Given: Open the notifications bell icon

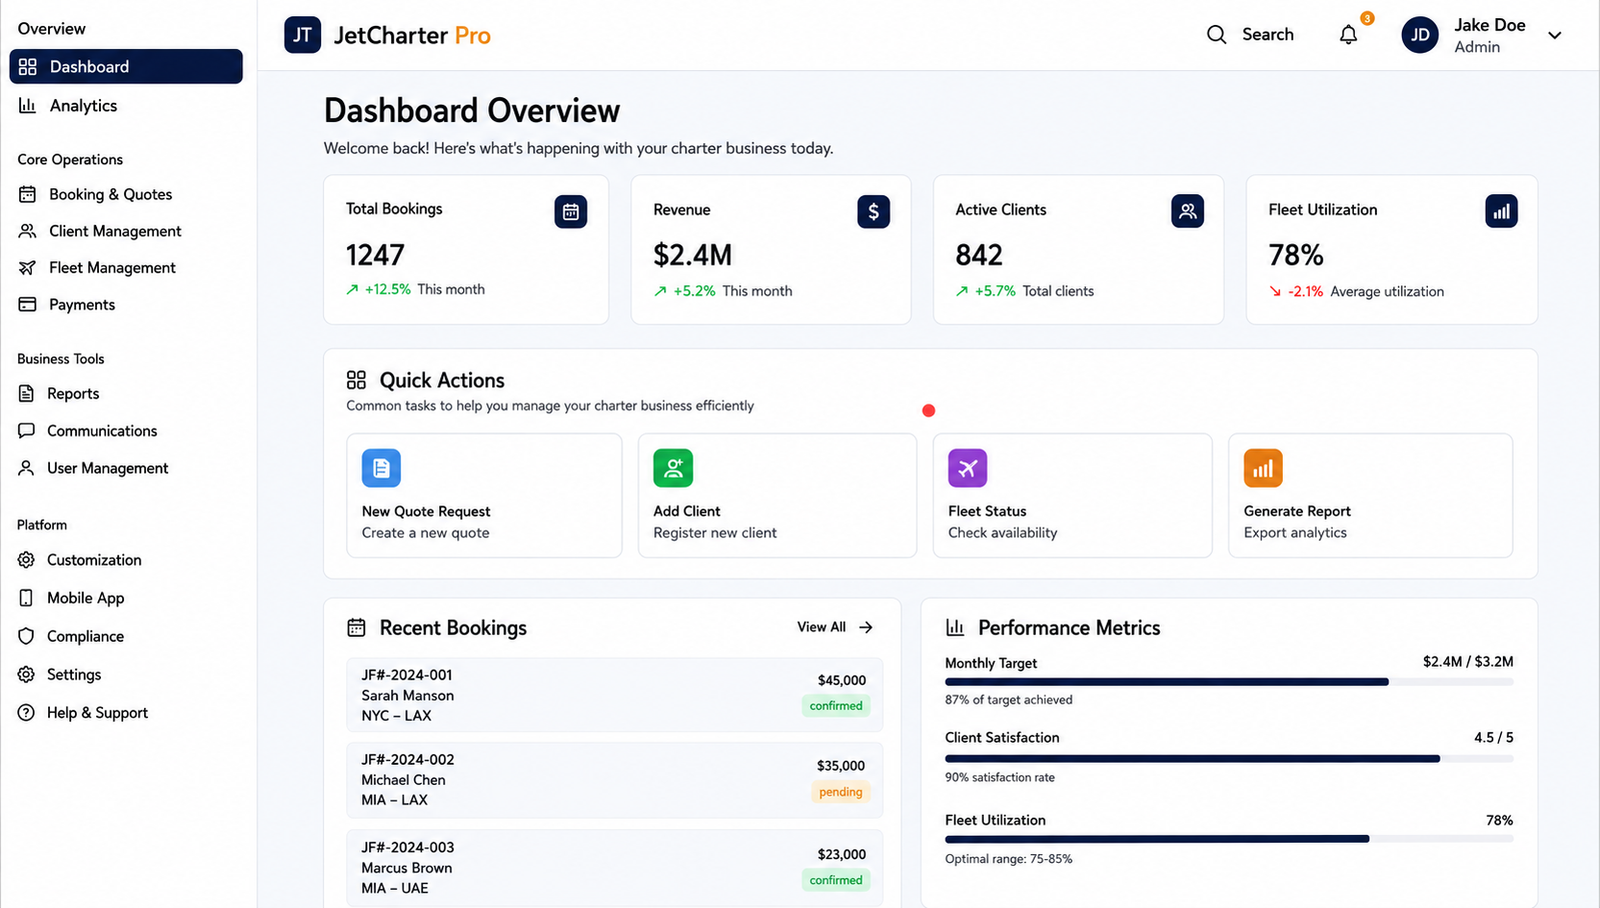Looking at the screenshot, I should [x=1348, y=35].
